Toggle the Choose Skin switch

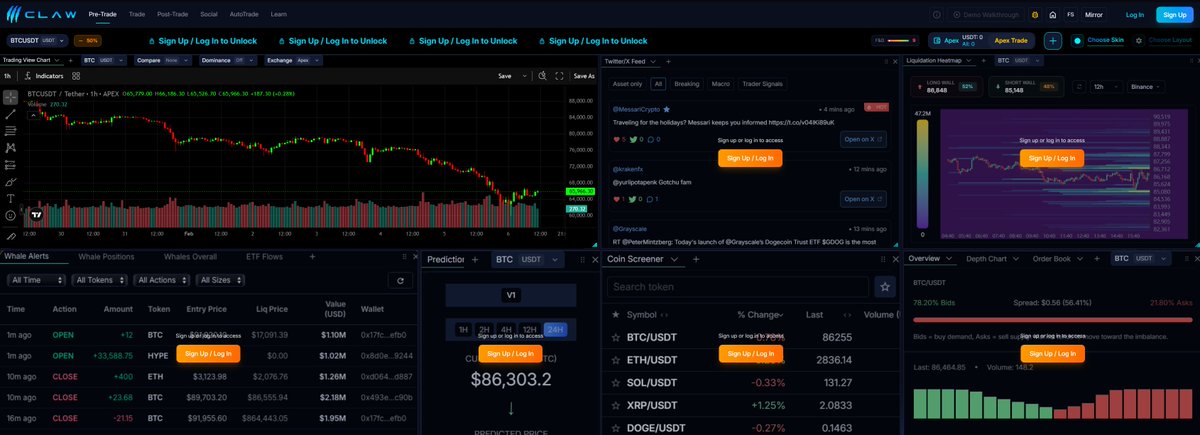(1078, 41)
